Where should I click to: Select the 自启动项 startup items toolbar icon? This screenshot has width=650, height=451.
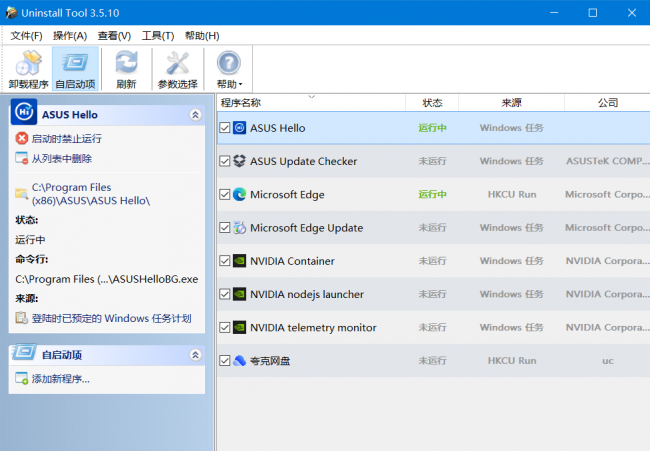(x=75, y=63)
